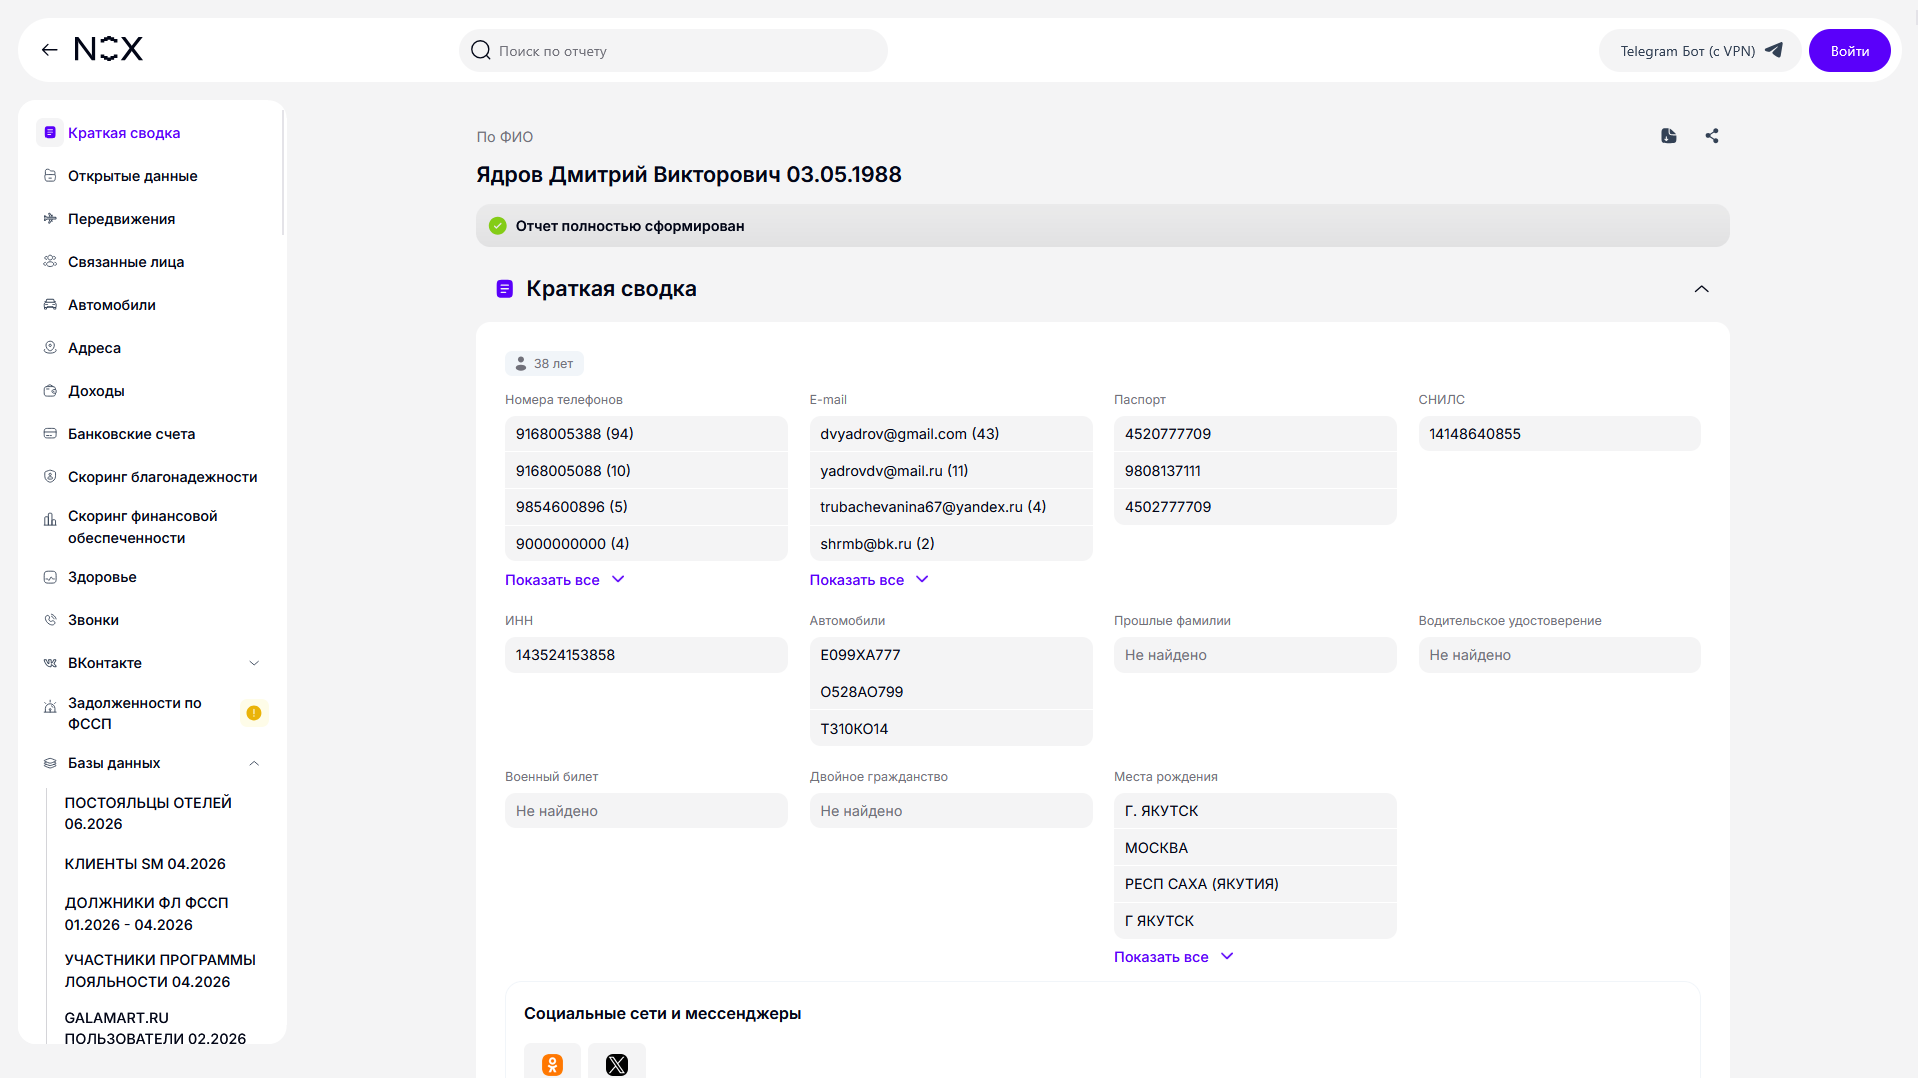Screen dimensions: 1918x1078
Task: Click the search magnifier icon
Action: (481, 50)
